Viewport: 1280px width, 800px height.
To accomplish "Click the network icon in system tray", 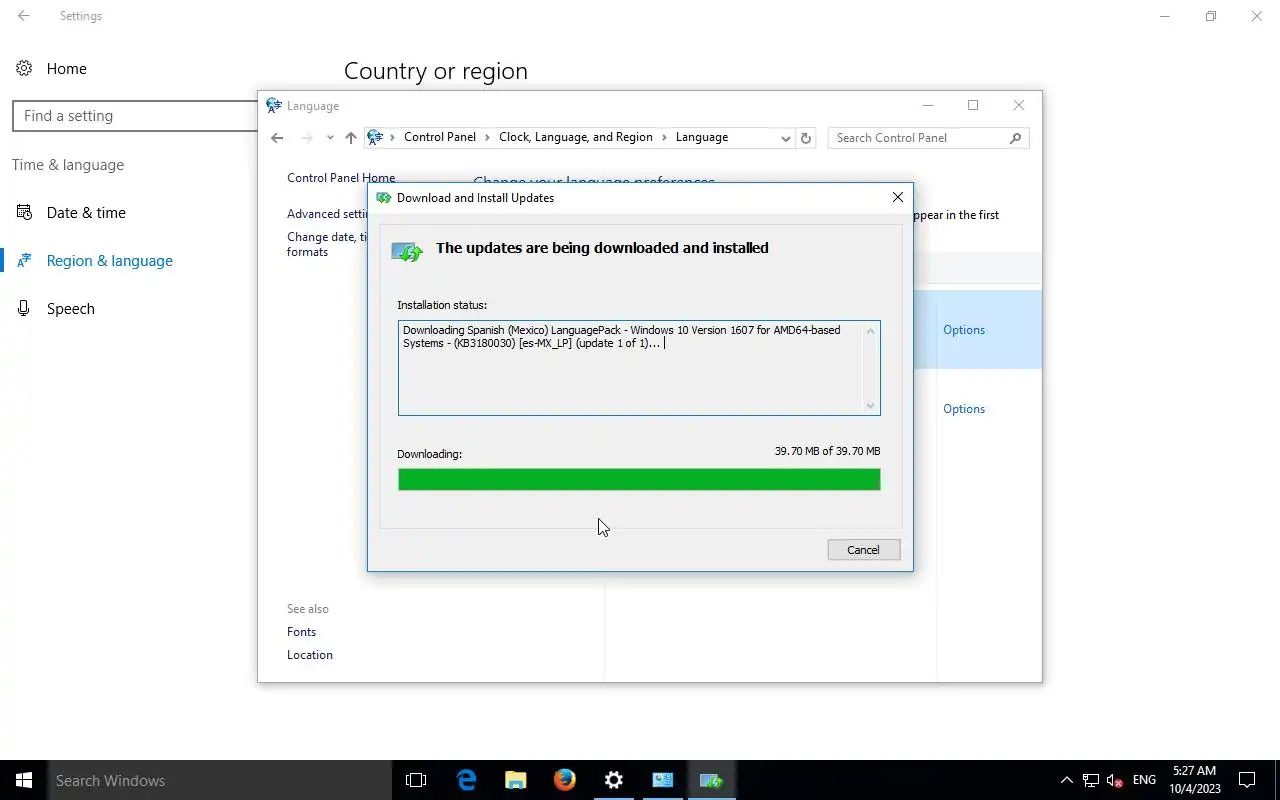I will coord(1091,780).
